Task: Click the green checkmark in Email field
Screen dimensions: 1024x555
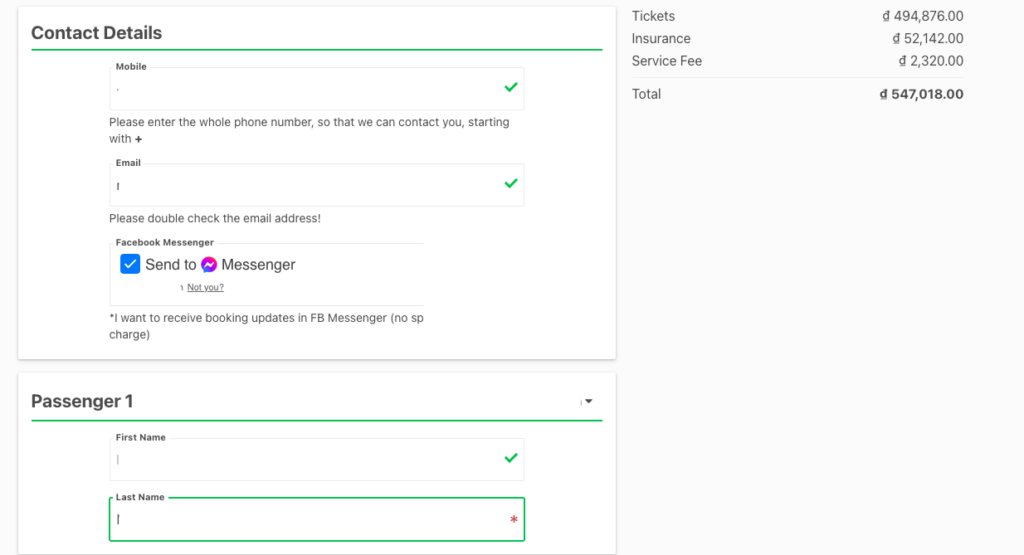Action: (511, 184)
